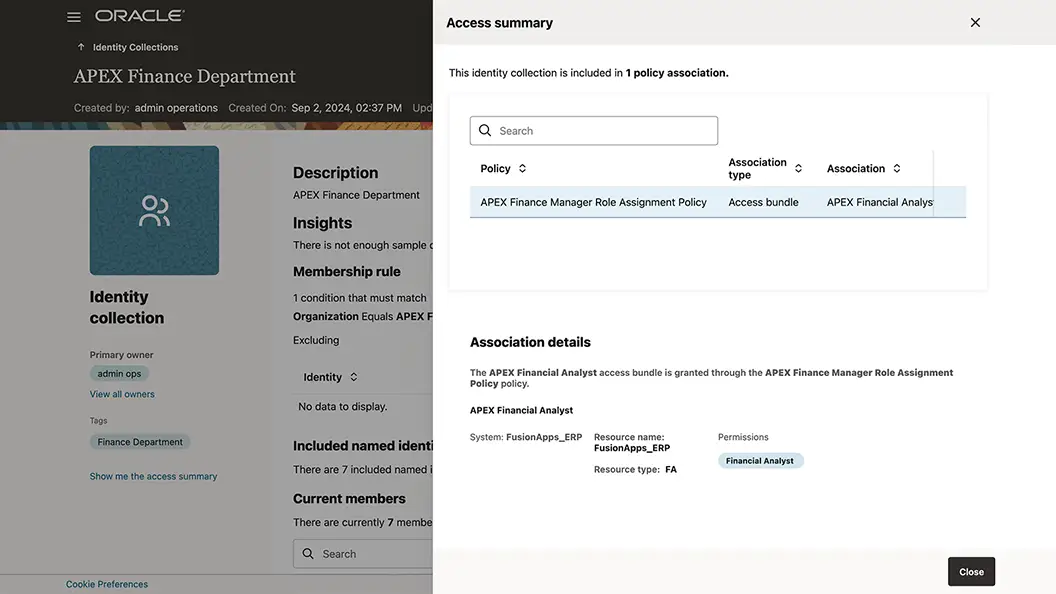Sort by Policy column
Viewport: 1056px width, 594px height.
click(522, 168)
